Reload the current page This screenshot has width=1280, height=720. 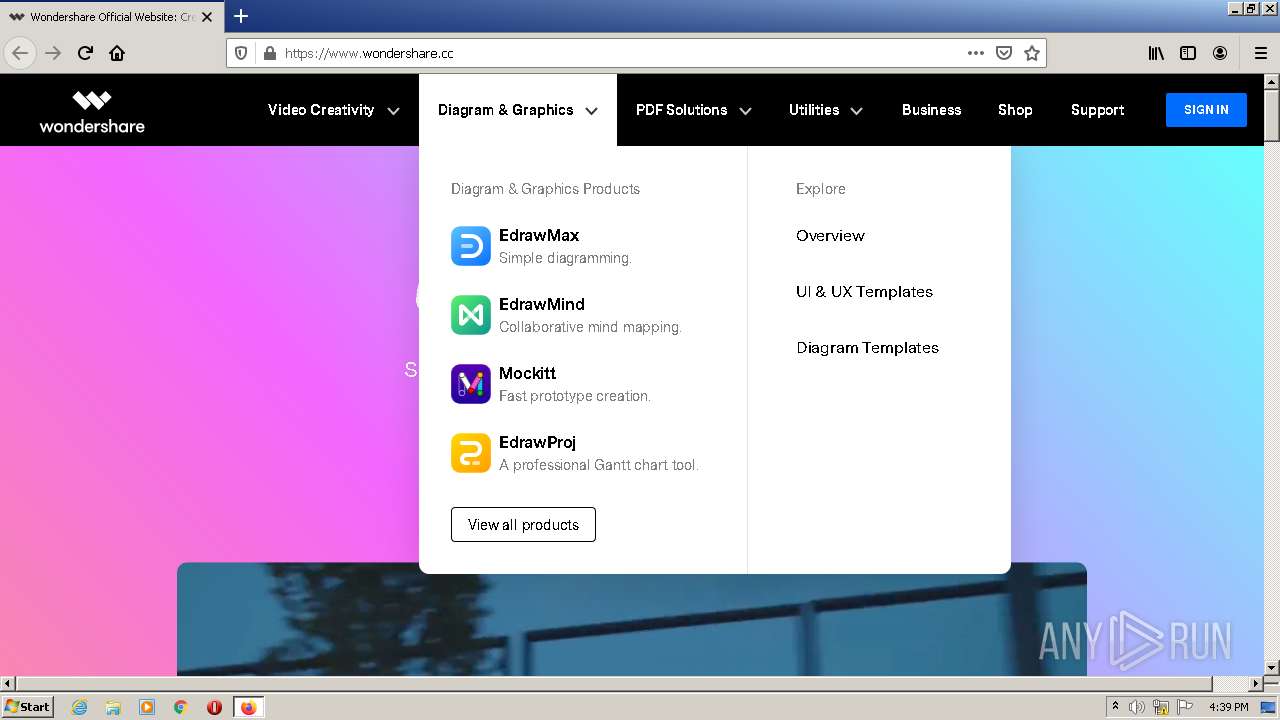(x=85, y=53)
